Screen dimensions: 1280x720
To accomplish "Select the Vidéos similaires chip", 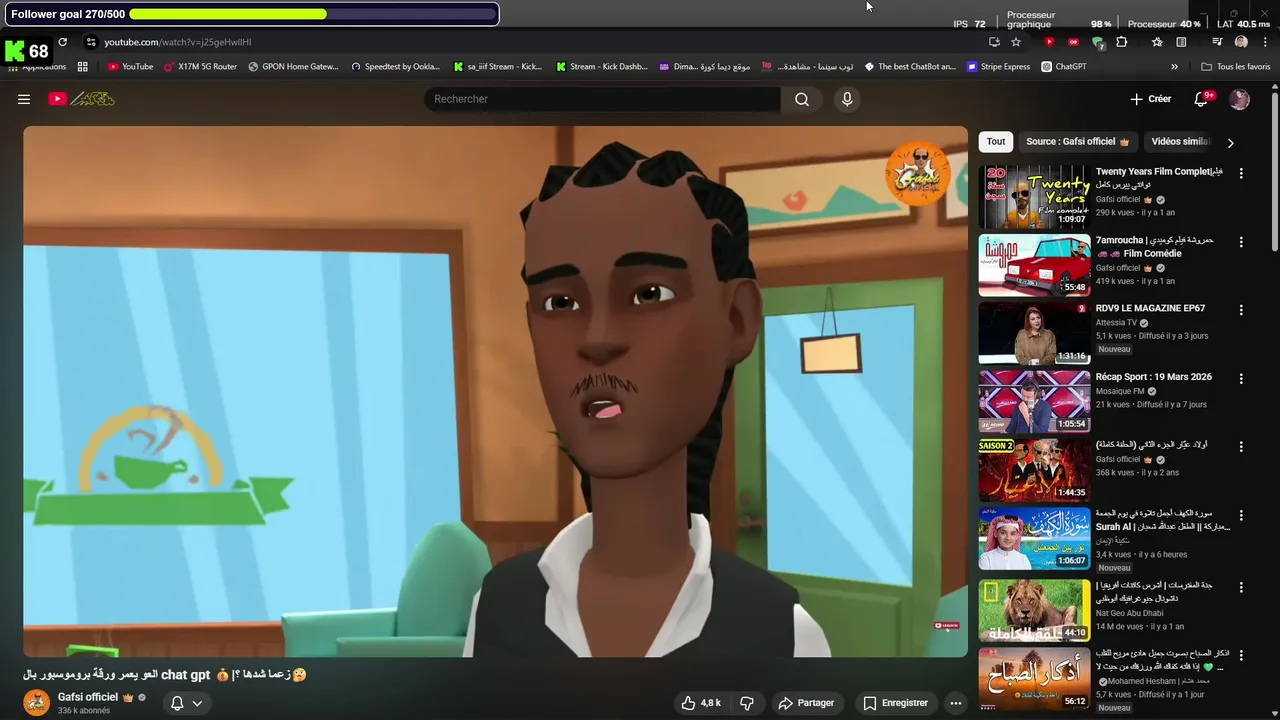I will [1180, 142].
